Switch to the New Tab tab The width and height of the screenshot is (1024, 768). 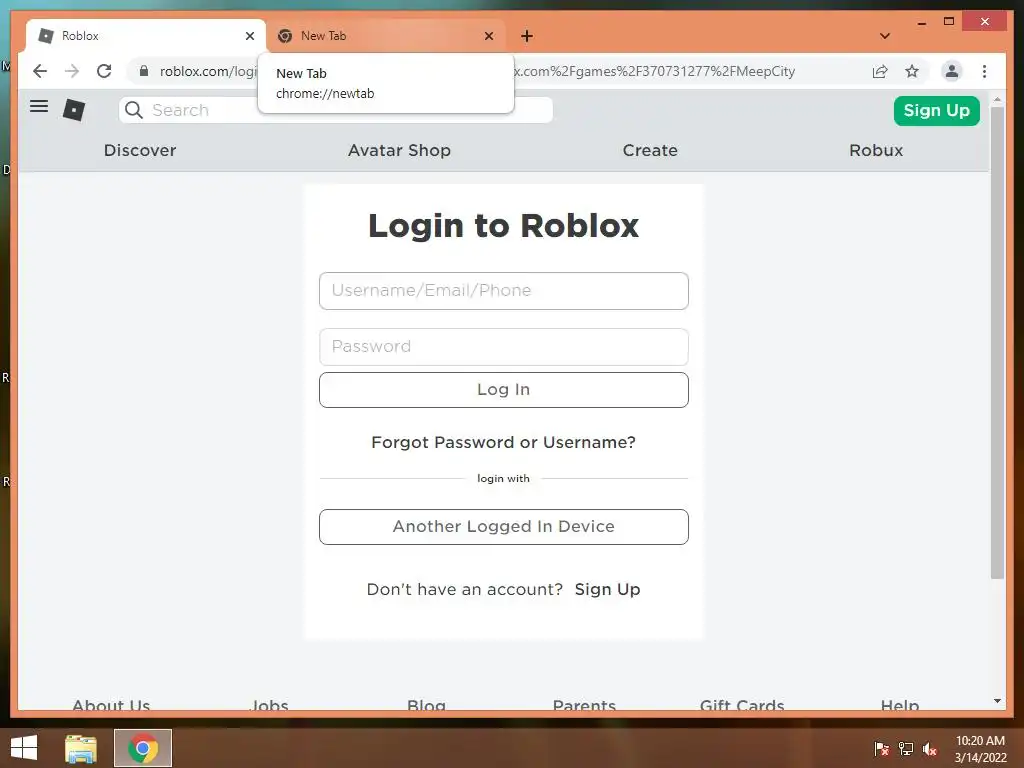pyautogui.click(x=385, y=36)
